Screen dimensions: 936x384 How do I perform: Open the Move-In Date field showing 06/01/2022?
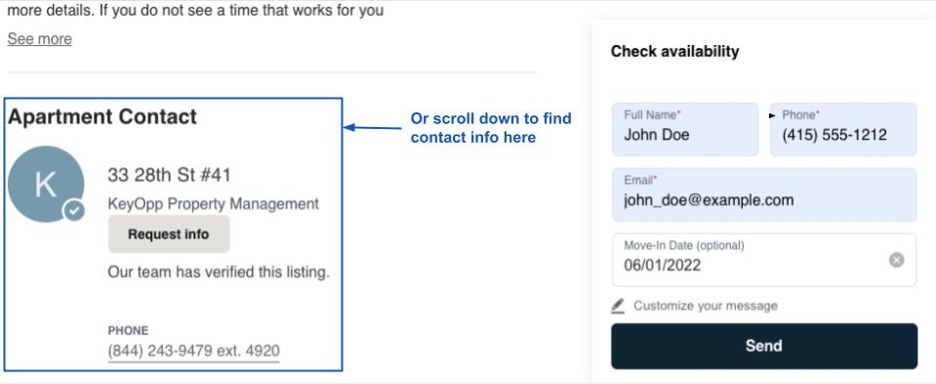pyautogui.click(x=764, y=260)
